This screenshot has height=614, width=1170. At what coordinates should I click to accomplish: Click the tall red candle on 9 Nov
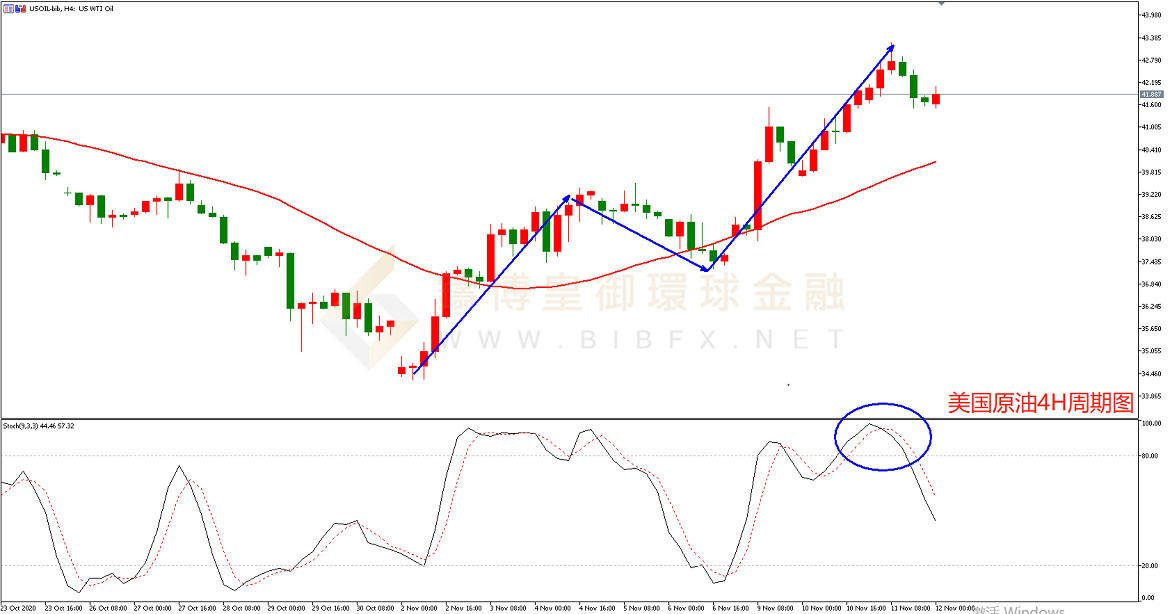757,195
